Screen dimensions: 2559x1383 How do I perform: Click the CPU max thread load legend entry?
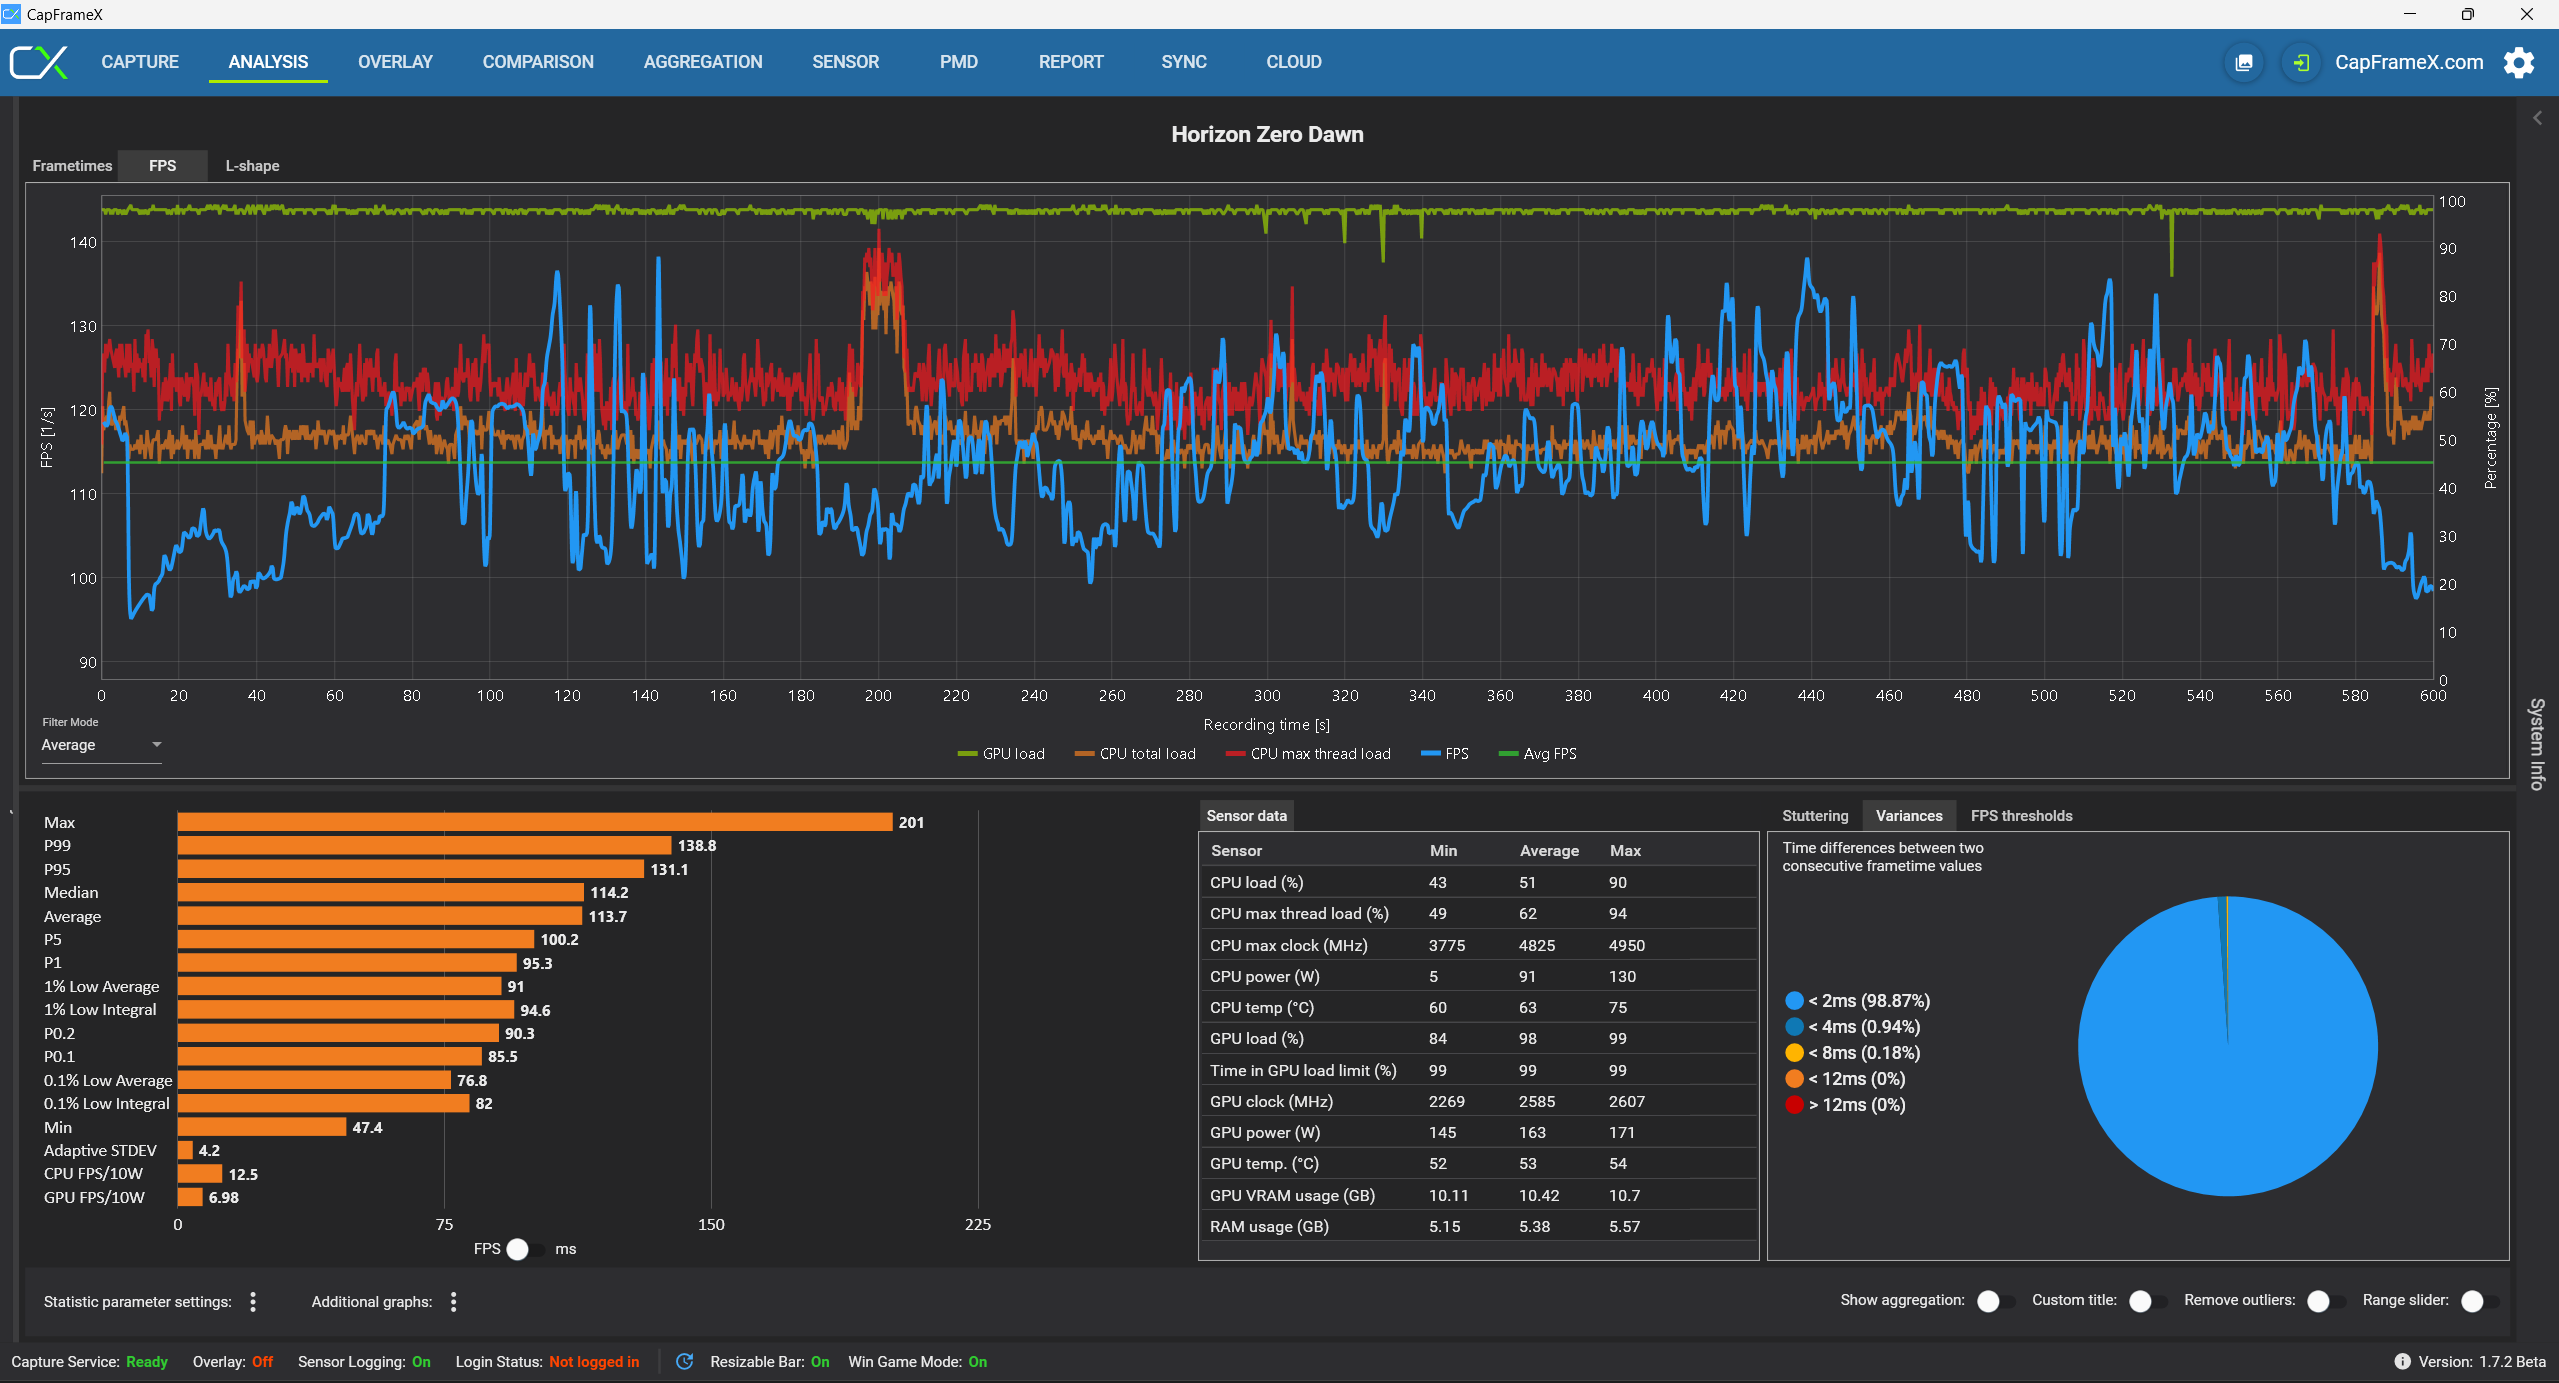[x=1308, y=754]
